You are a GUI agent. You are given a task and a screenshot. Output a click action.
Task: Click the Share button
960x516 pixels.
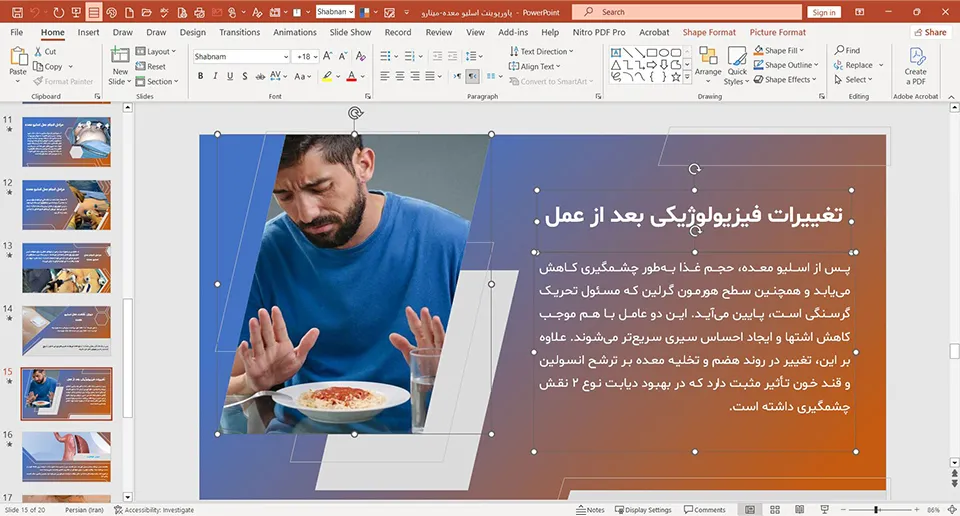tap(931, 32)
